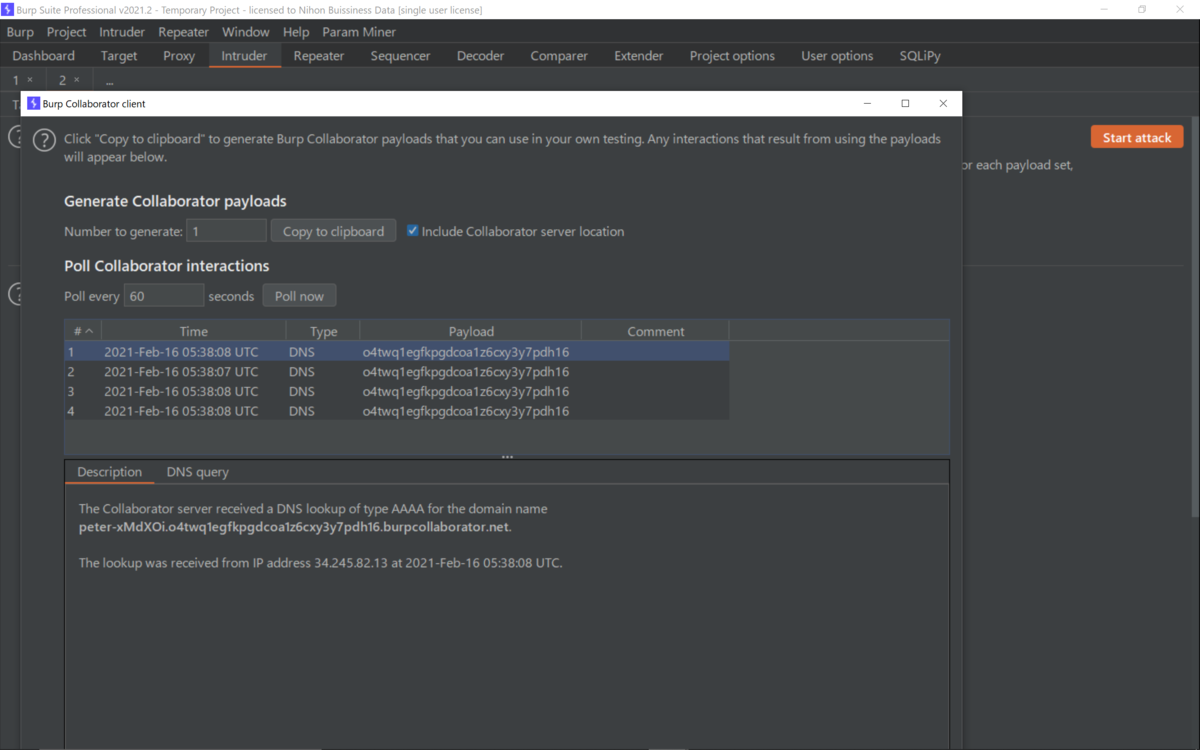
Task: Select the Intruder tool tab
Action: point(244,56)
